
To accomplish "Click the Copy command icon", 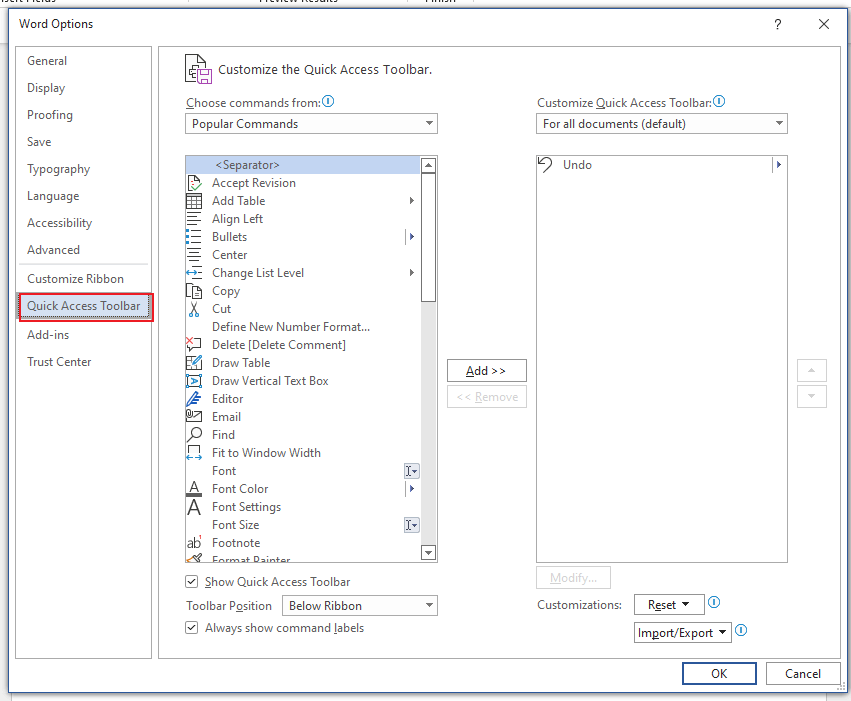I will coord(194,291).
